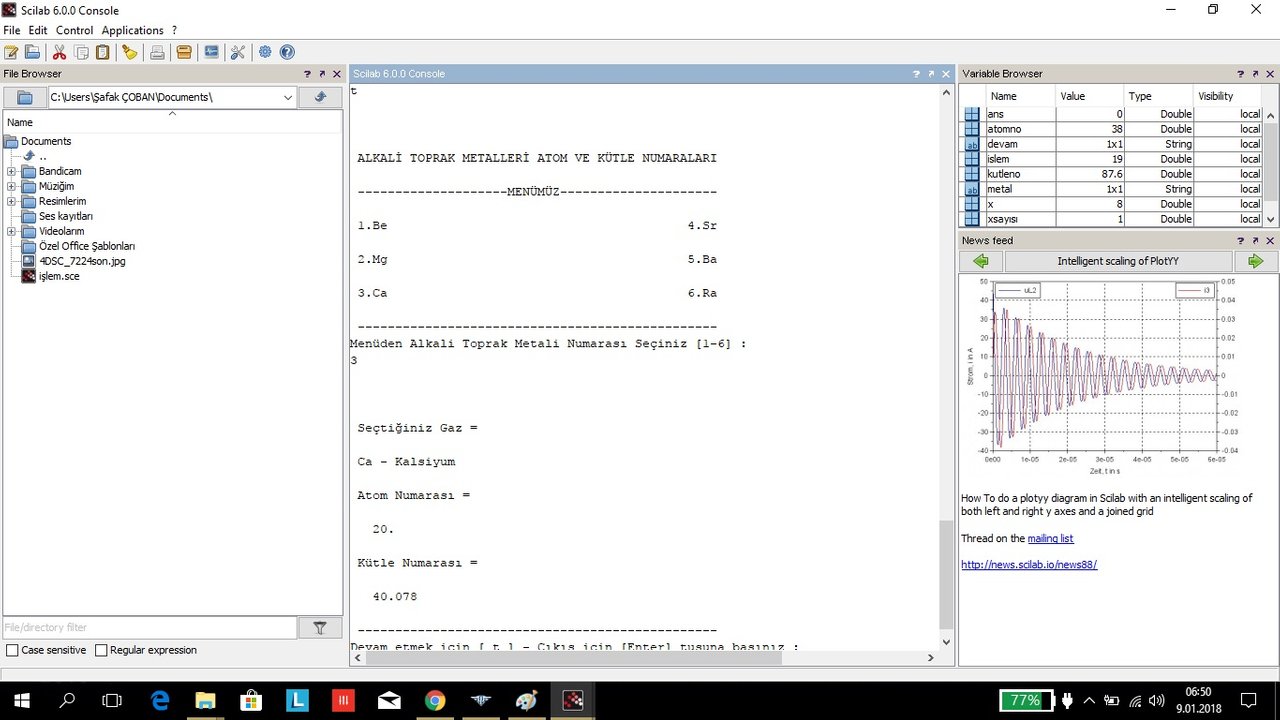The image size is (1280, 720).
Task: Click the Copy toolbar icon
Action: tap(81, 52)
